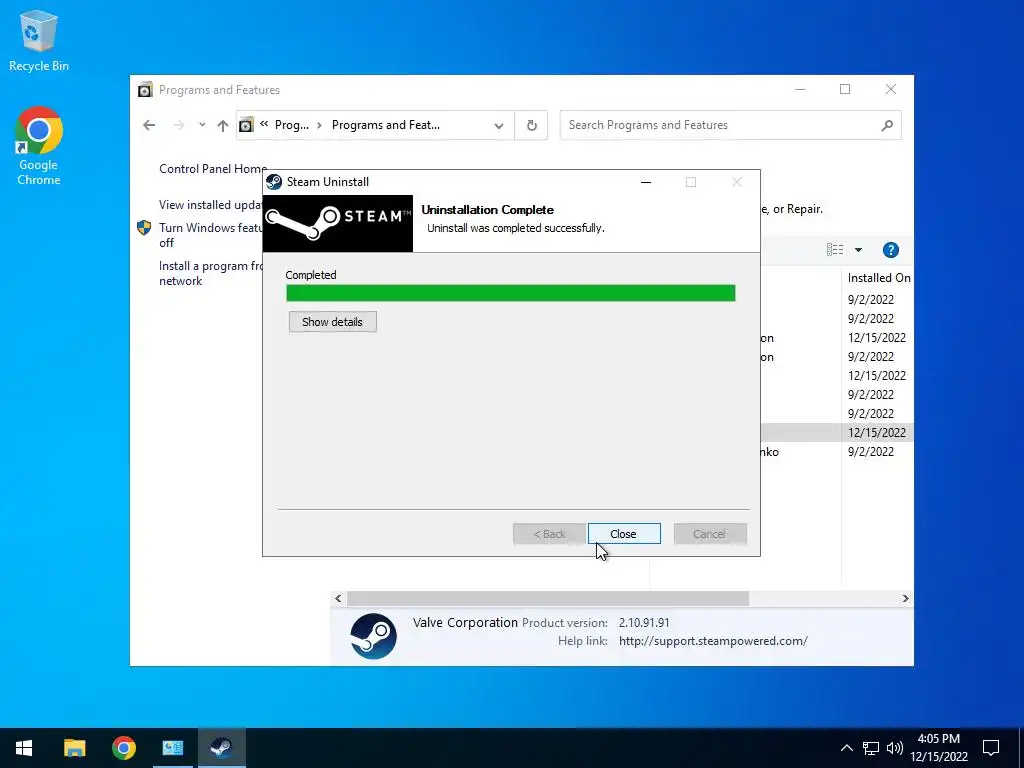Click the Programs and Feat... breadcrumb segment

(386, 125)
